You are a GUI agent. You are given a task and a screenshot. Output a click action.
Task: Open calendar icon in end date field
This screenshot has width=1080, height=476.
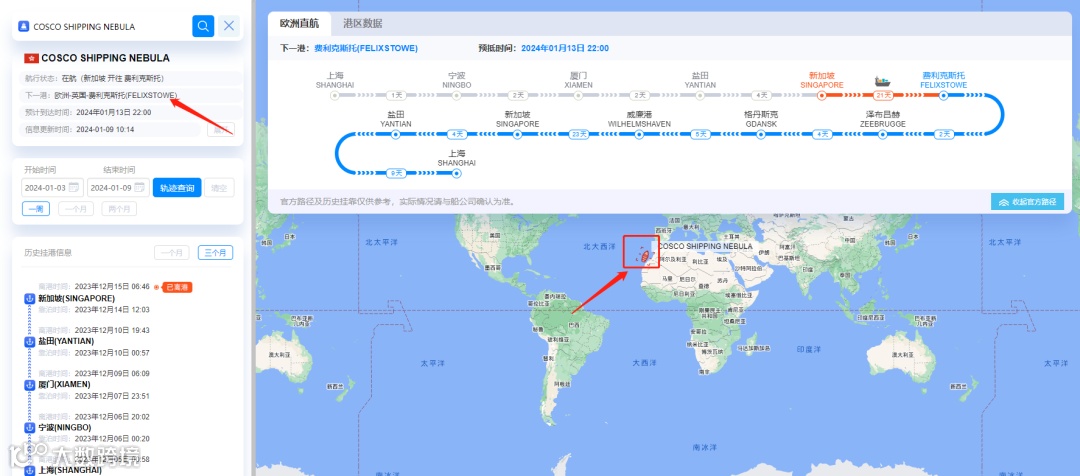tap(139, 187)
